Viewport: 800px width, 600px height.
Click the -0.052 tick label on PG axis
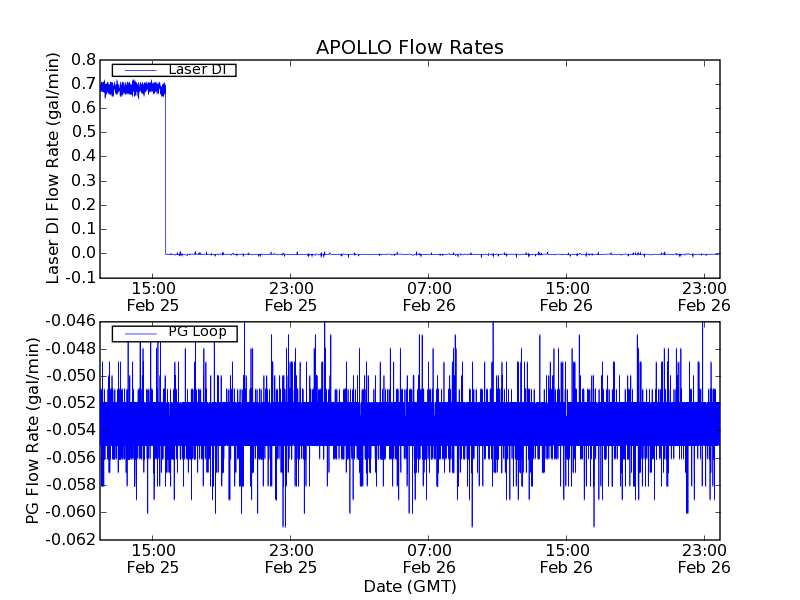tap(70, 403)
